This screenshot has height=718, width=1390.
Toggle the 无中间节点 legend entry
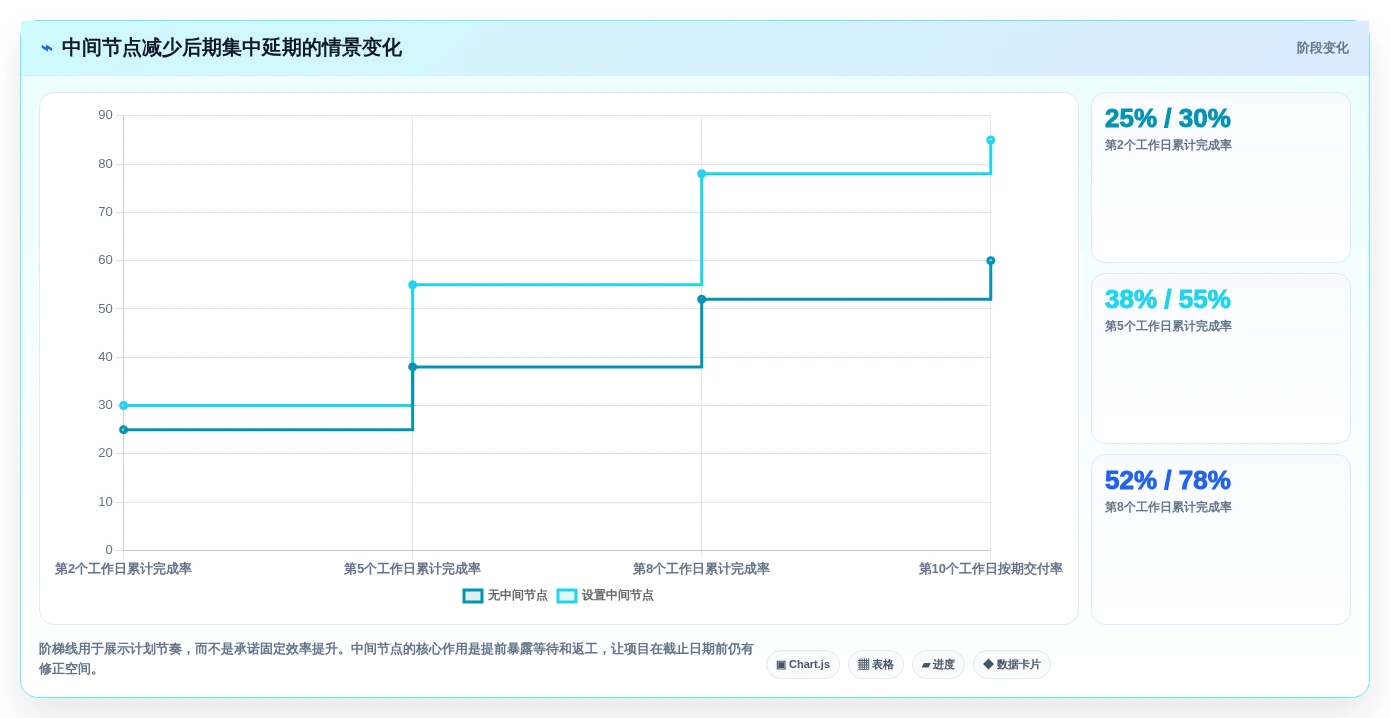[505, 595]
